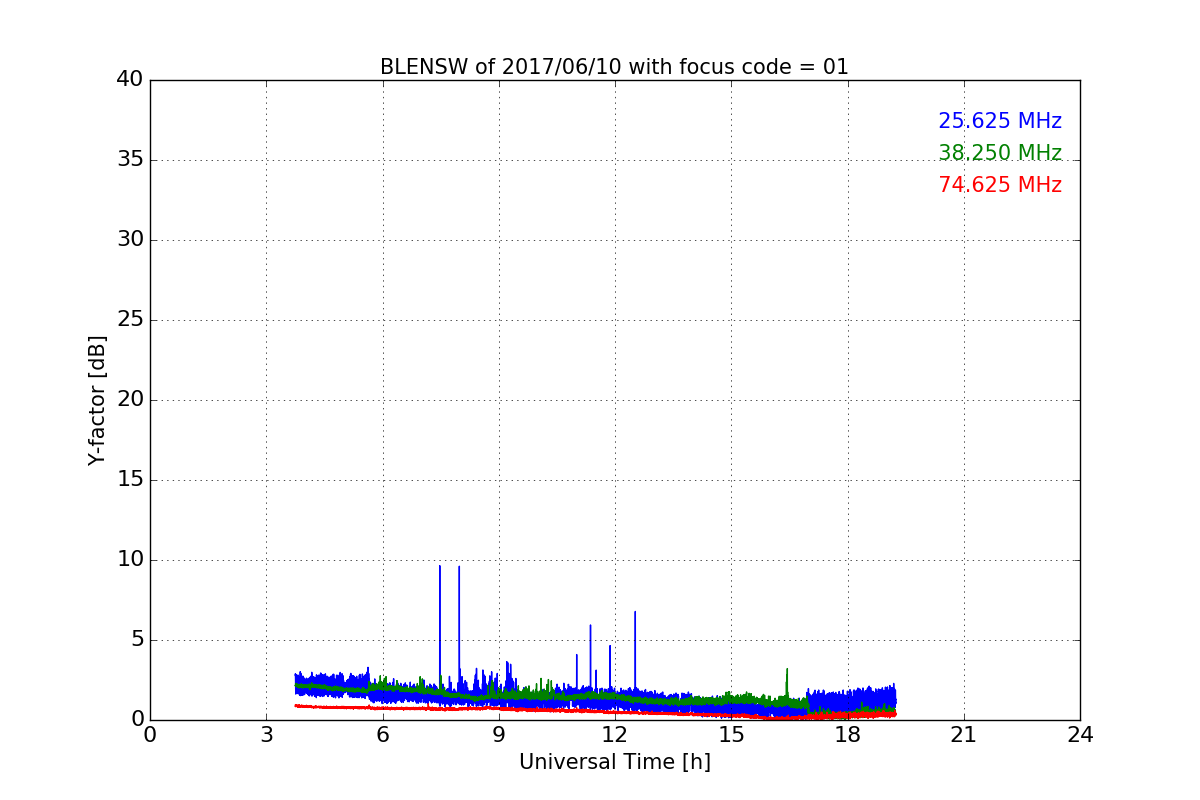Viewport: 1200px width, 800px height.
Task: Click the x-axis tick label 18
Action: [847, 735]
